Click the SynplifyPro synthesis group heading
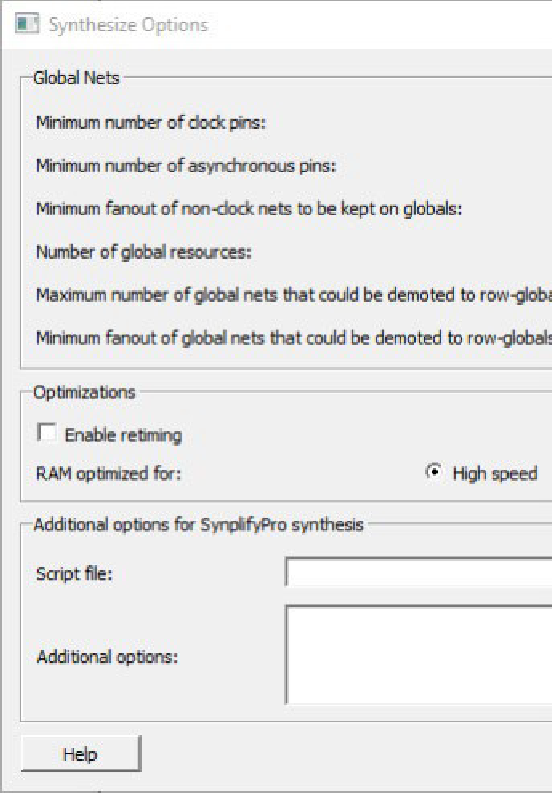552x793 pixels. click(198, 525)
